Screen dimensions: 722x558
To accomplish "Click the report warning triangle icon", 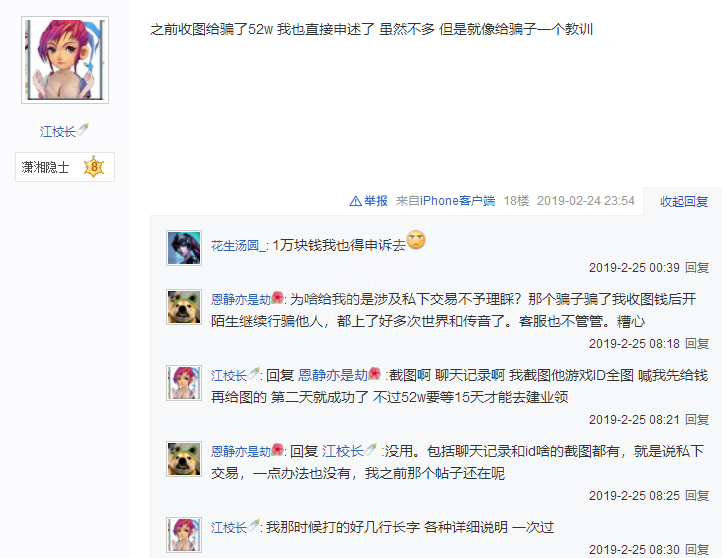I will pyautogui.click(x=355, y=201).
